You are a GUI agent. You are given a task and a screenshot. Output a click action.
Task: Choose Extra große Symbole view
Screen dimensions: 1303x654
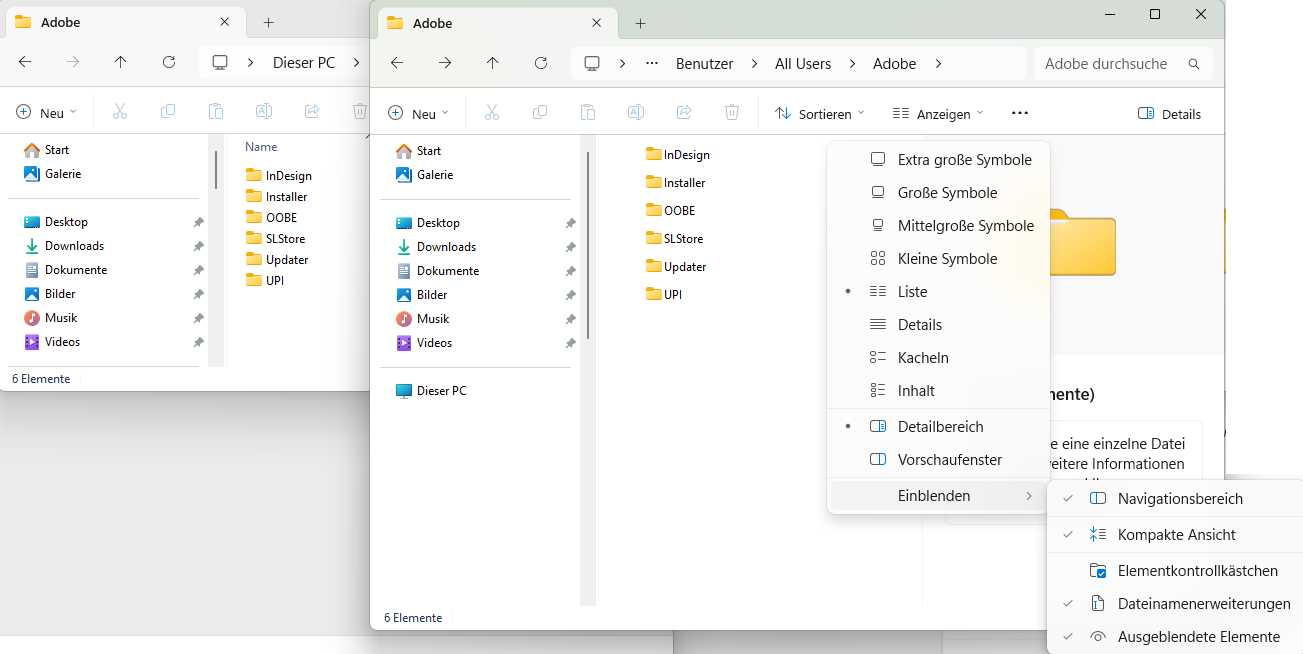click(938, 159)
